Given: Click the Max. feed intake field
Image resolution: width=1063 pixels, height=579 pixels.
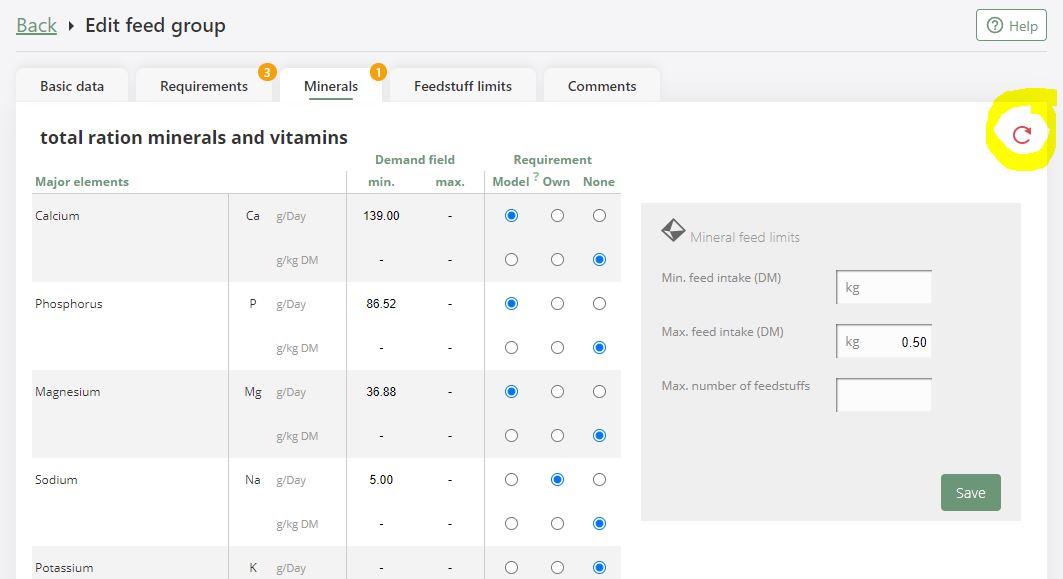Looking at the screenshot, I should (884, 342).
